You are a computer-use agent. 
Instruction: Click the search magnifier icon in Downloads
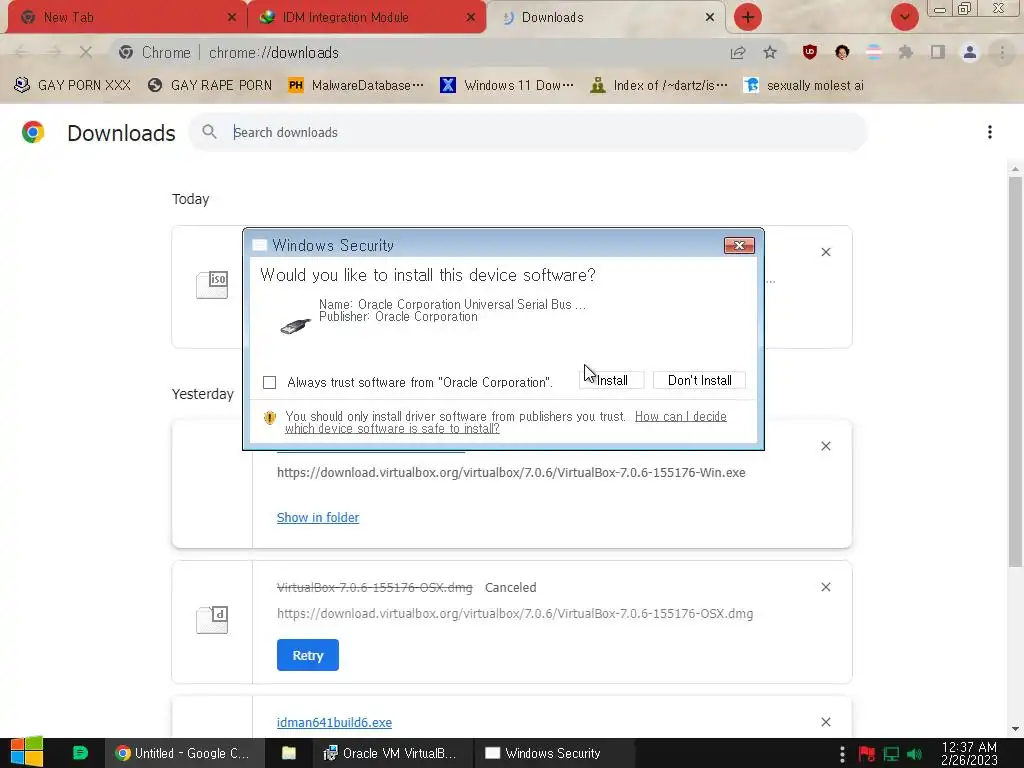[209, 132]
